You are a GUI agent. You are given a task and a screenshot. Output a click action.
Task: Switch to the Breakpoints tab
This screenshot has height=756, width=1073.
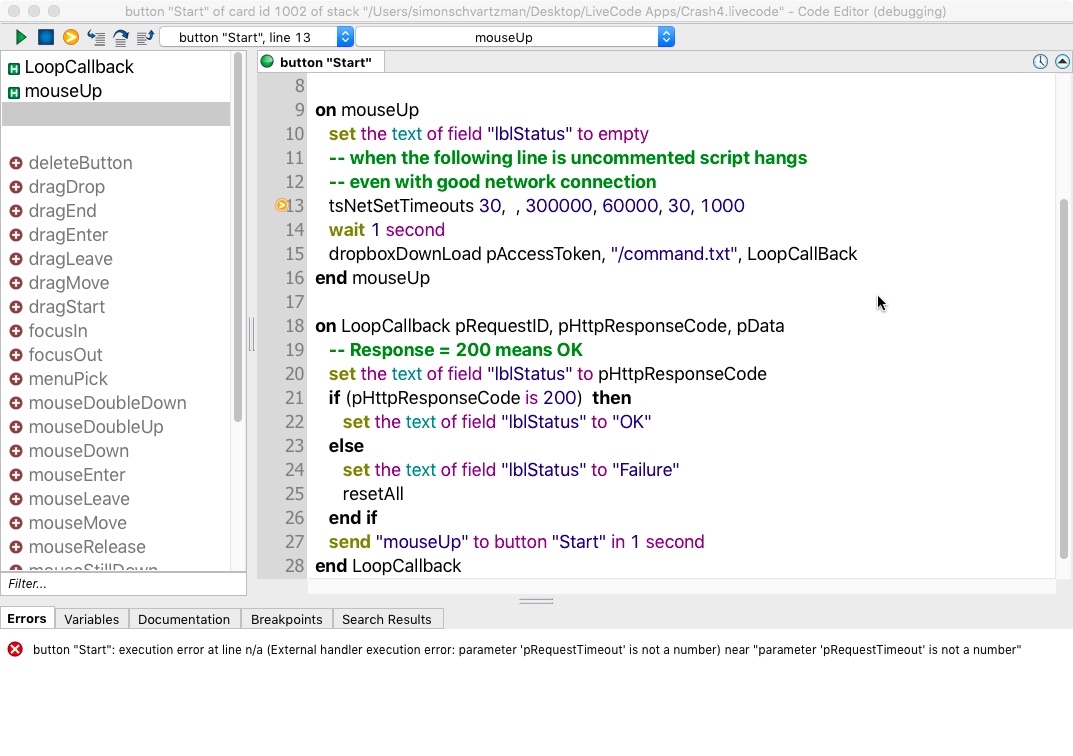pos(286,619)
